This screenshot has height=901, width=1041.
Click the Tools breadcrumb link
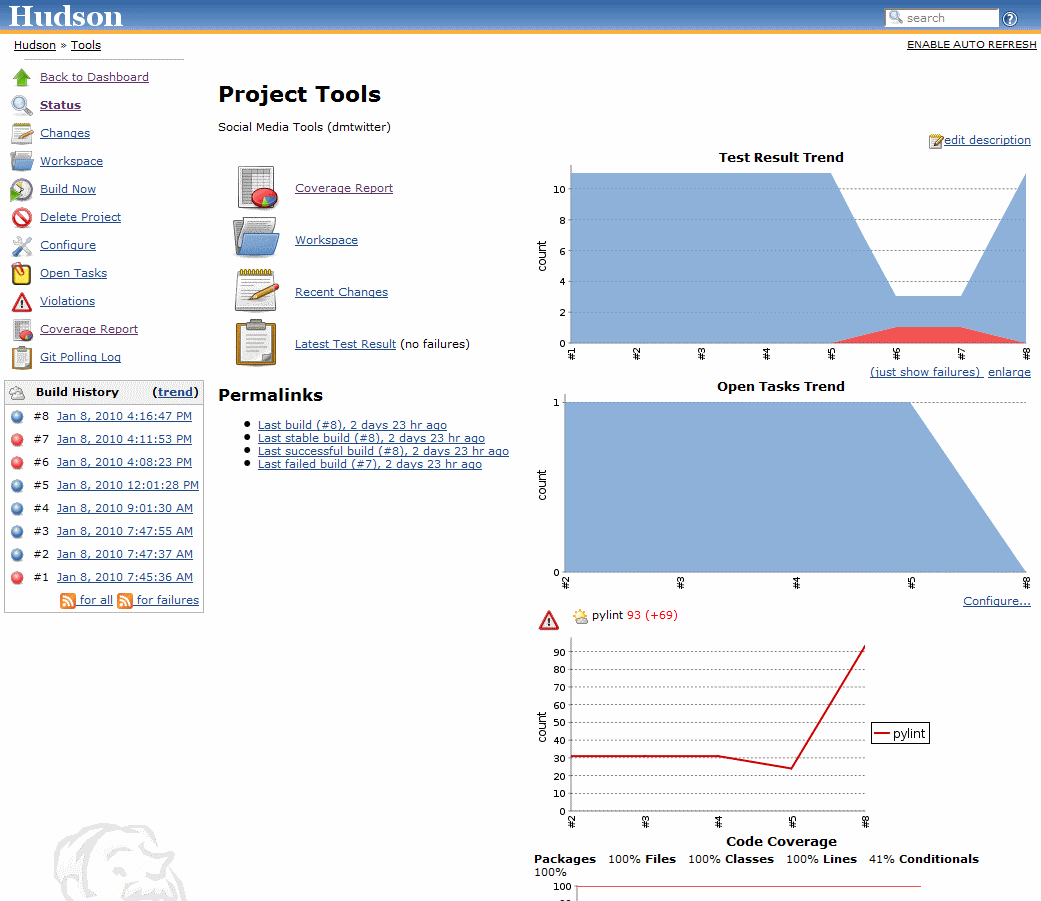coord(86,45)
